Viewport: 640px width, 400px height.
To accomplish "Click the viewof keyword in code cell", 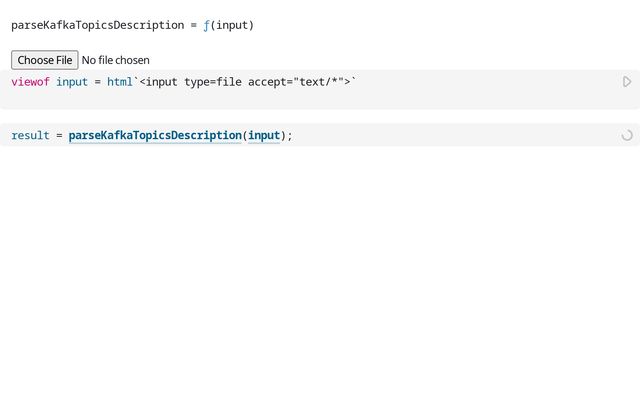I will click(x=30, y=82).
